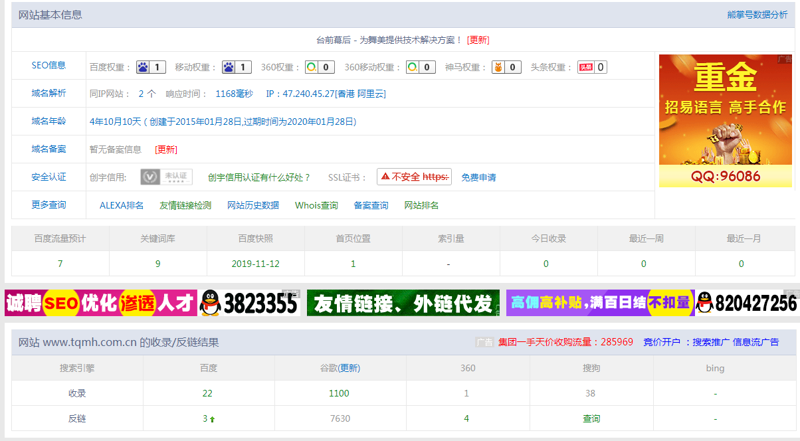The image size is (800, 441).
Task: Click the 今日收录 value 0
Action: tap(546, 264)
